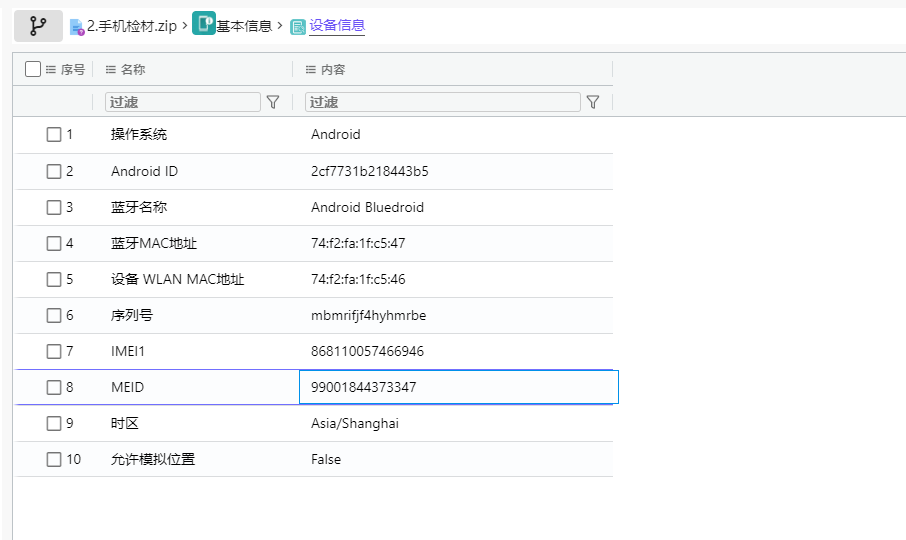Select value 99001844373347
Screen dimensions: 906x540
tap(363, 387)
